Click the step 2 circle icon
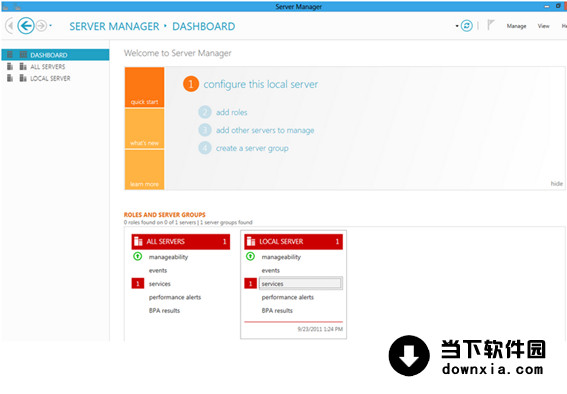This screenshot has height=394, width=567. pos(205,112)
